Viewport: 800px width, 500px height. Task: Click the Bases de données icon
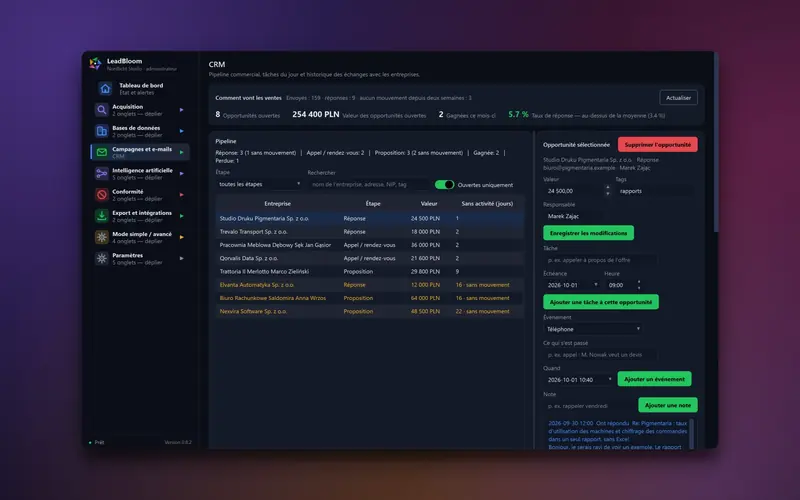(x=102, y=131)
